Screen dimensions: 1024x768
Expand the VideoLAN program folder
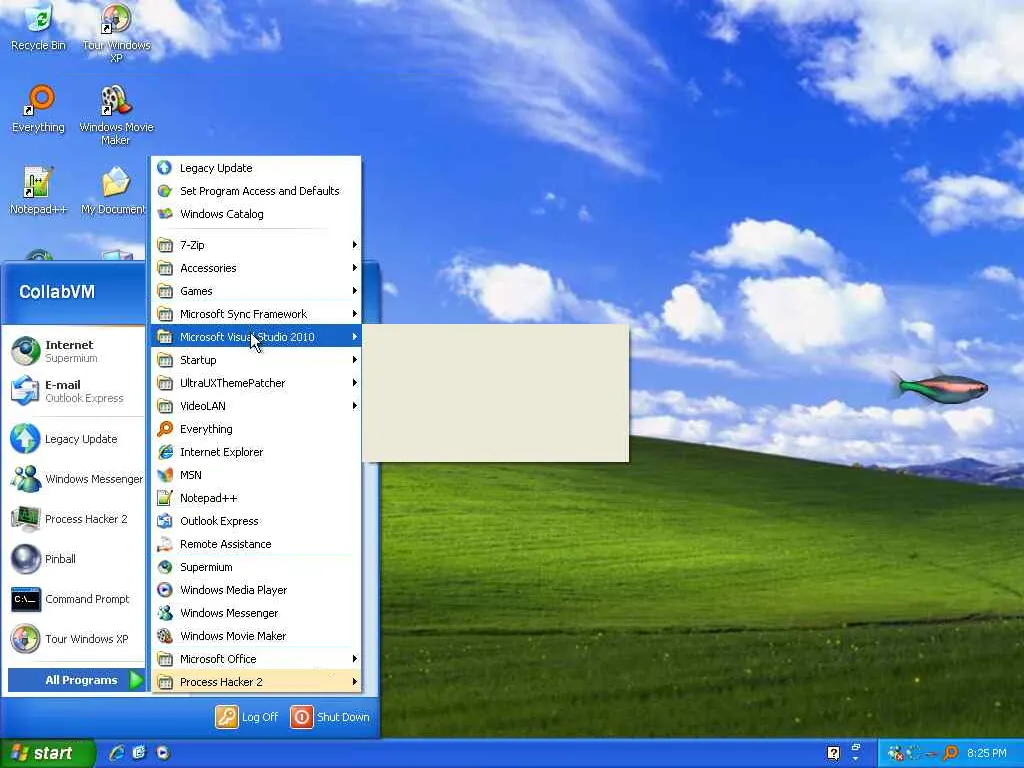[256, 406]
